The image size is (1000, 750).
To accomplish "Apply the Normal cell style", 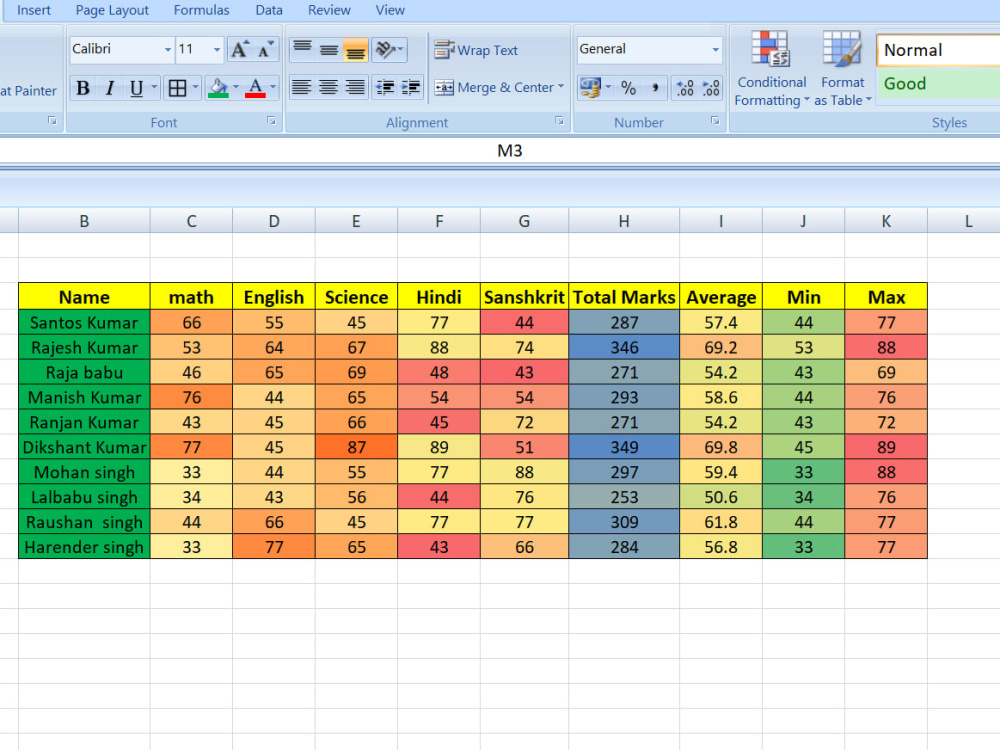I will pos(938,50).
